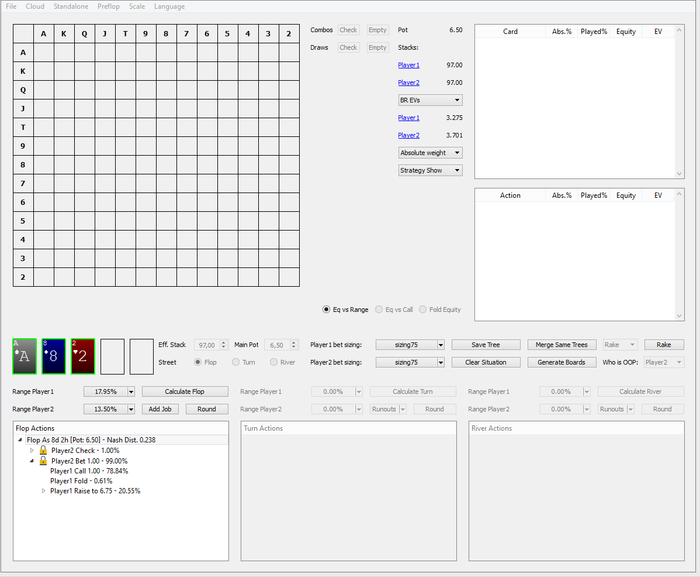Open the Absolute weight dropdown
This screenshot has height=577, width=700.
pyautogui.click(x=430, y=153)
